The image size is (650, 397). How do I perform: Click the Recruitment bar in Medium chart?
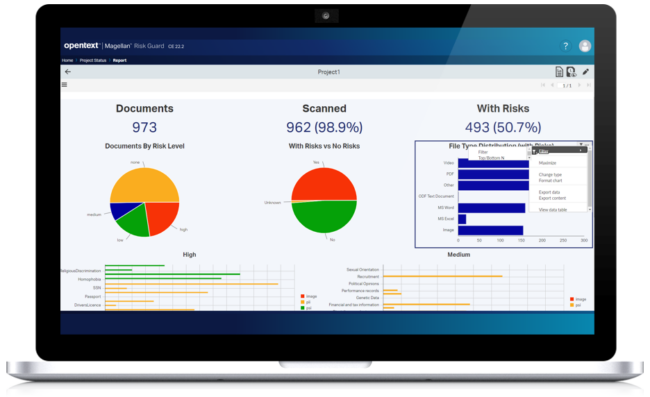[x=443, y=276]
